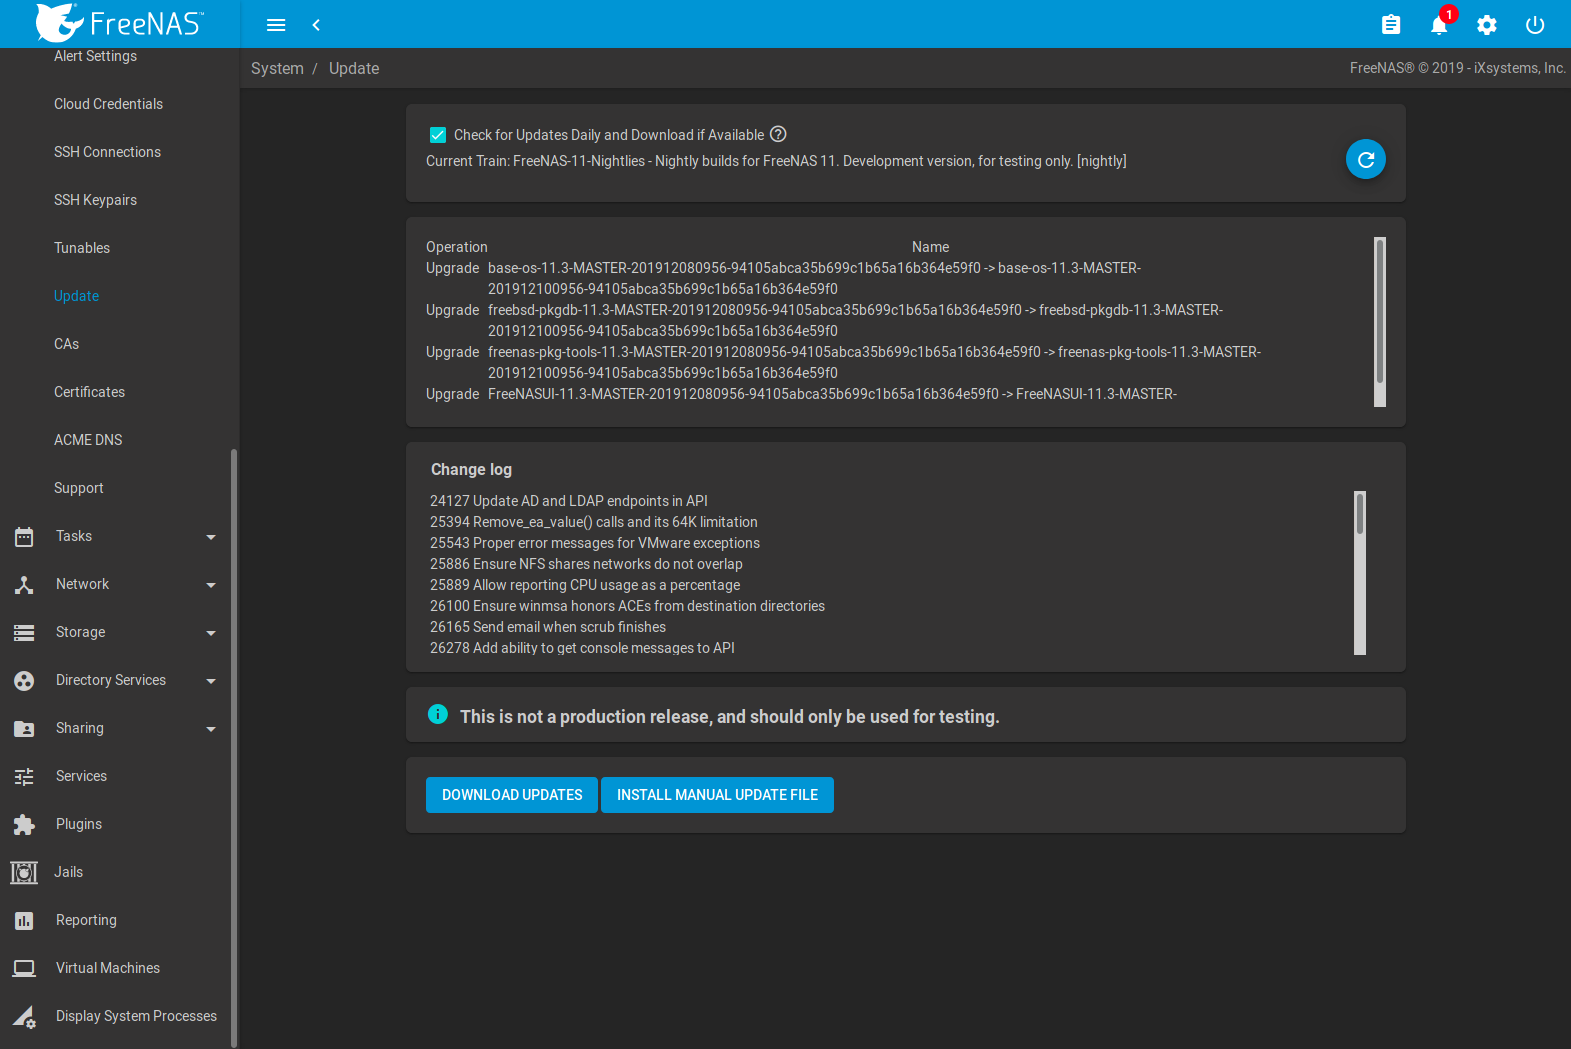1571x1049 pixels.
Task: Open settings gear in top bar
Action: click(x=1487, y=25)
